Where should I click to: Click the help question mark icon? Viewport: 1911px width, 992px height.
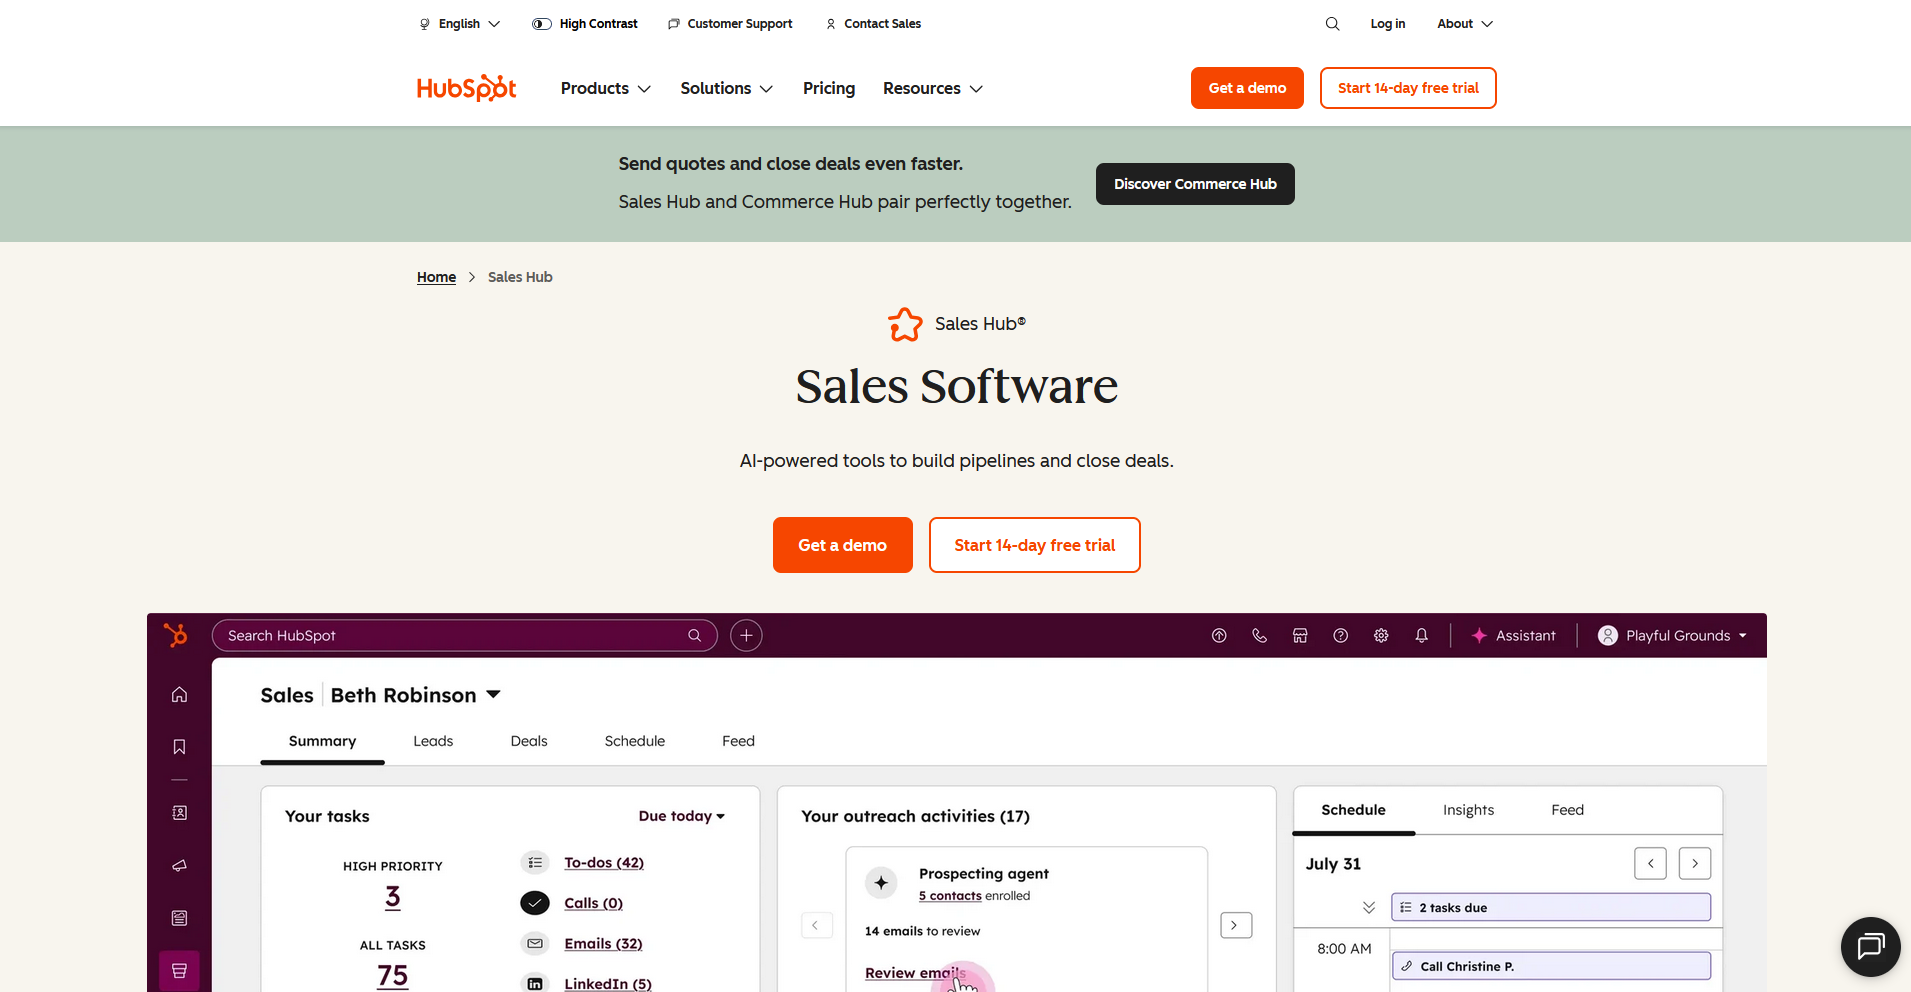[x=1341, y=635]
